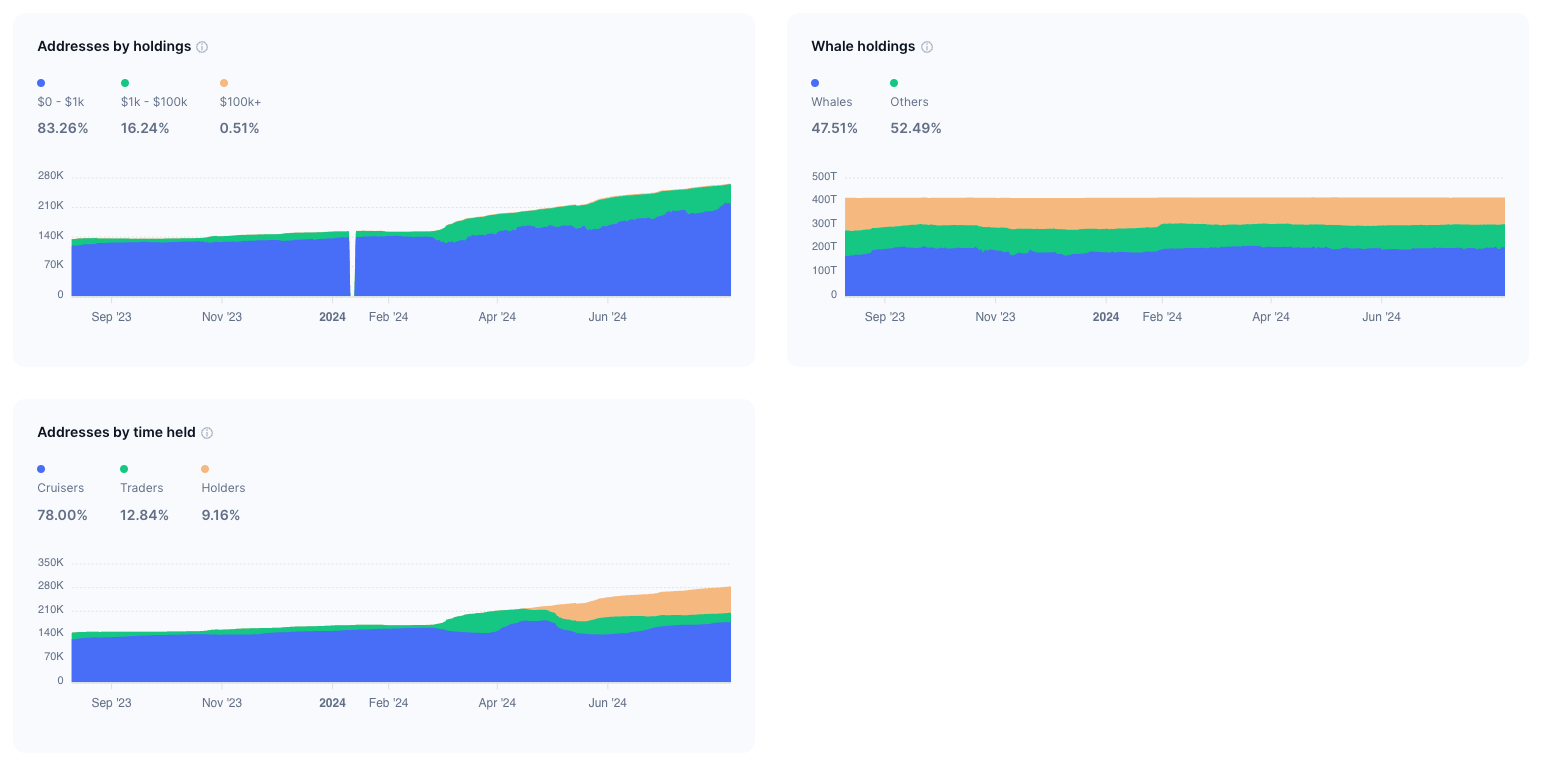Click the blue Whales area in Whale holdings chart
The image size is (1547, 767).
pos(1175,272)
